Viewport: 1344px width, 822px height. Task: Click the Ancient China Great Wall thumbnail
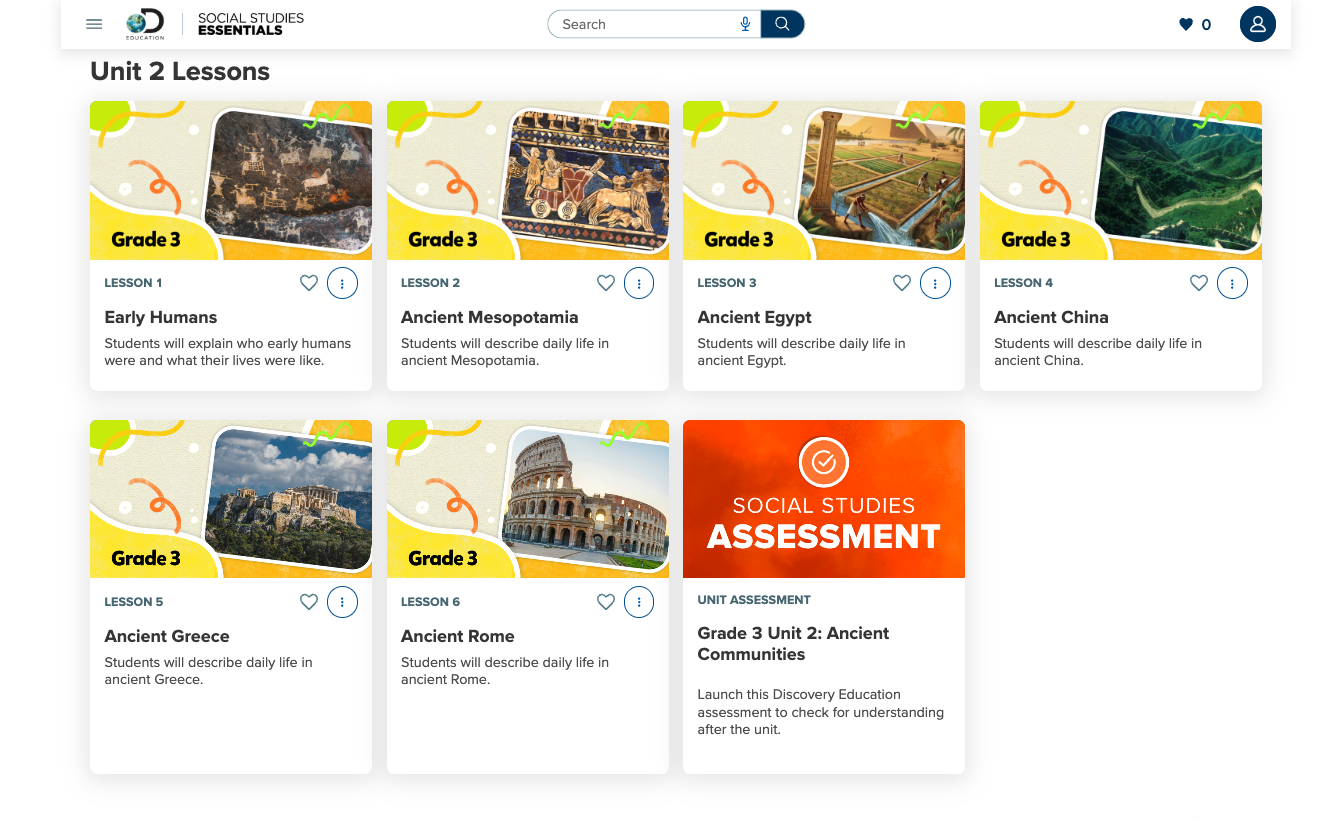[x=1121, y=180]
